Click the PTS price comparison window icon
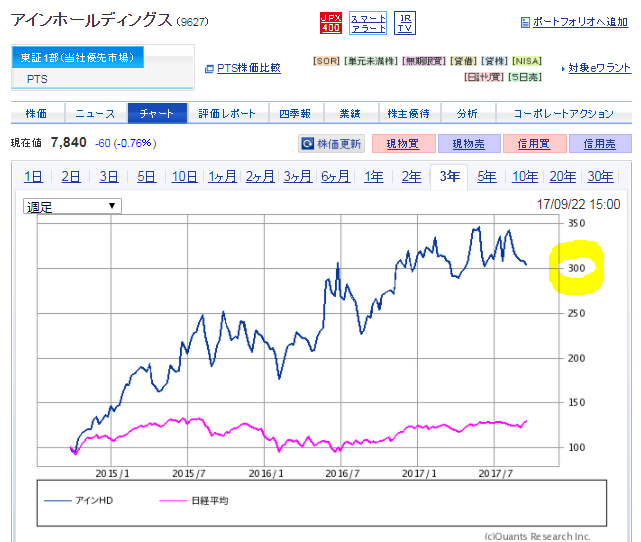This screenshot has width=641, height=542. pos(209,69)
